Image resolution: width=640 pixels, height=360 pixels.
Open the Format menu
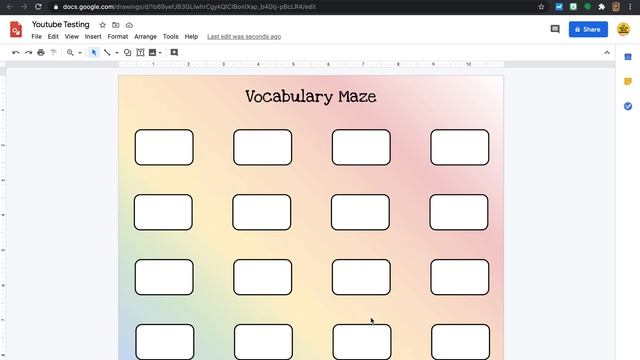point(118,37)
